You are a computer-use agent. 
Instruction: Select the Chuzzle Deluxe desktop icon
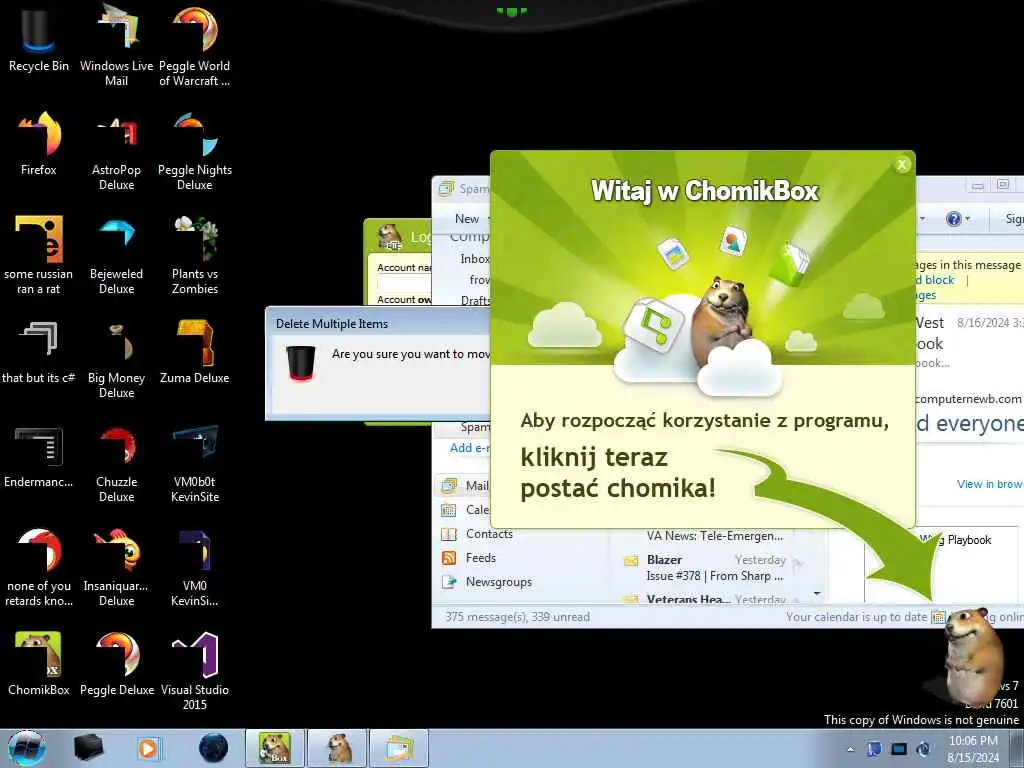[x=116, y=464]
